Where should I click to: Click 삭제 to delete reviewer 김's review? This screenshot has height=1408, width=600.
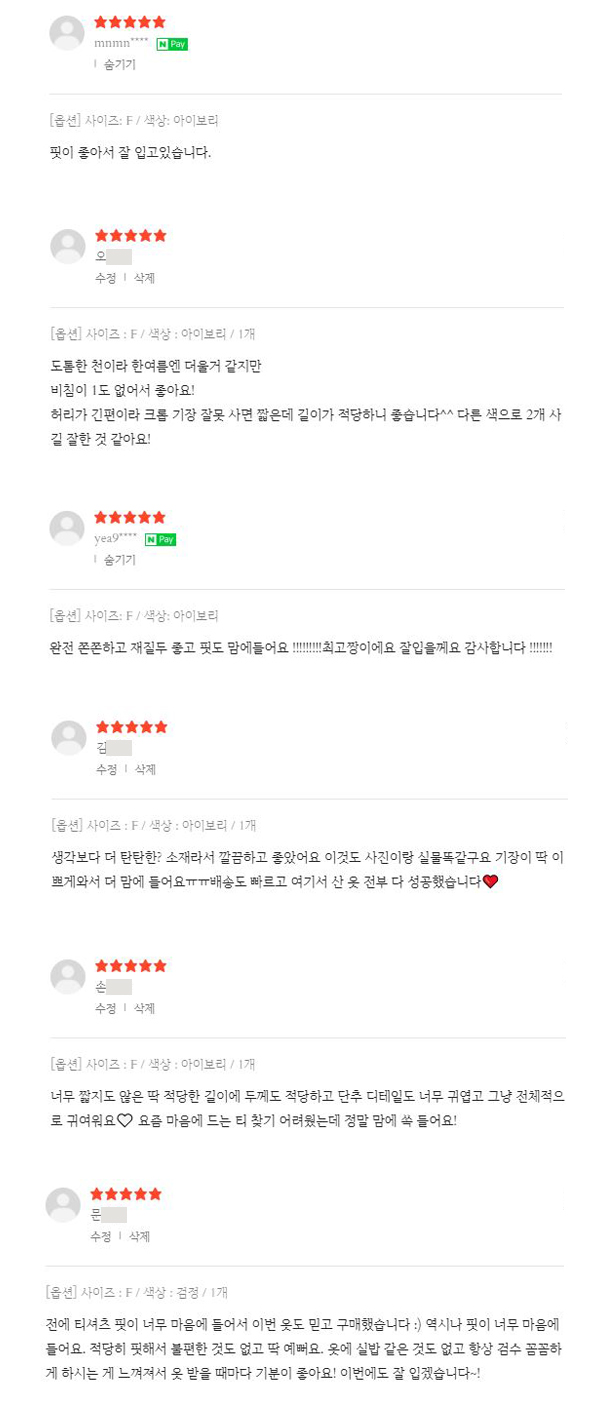[x=145, y=770]
